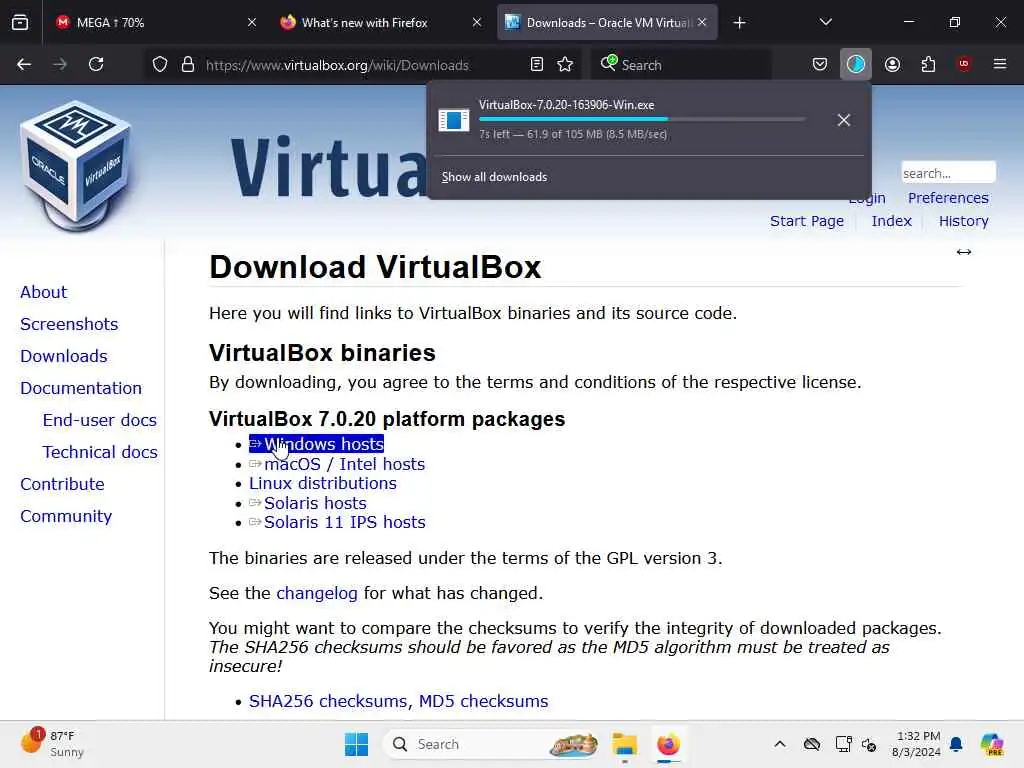Reload the current VirtualBox page
This screenshot has height=768, width=1024.
[96, 64]
